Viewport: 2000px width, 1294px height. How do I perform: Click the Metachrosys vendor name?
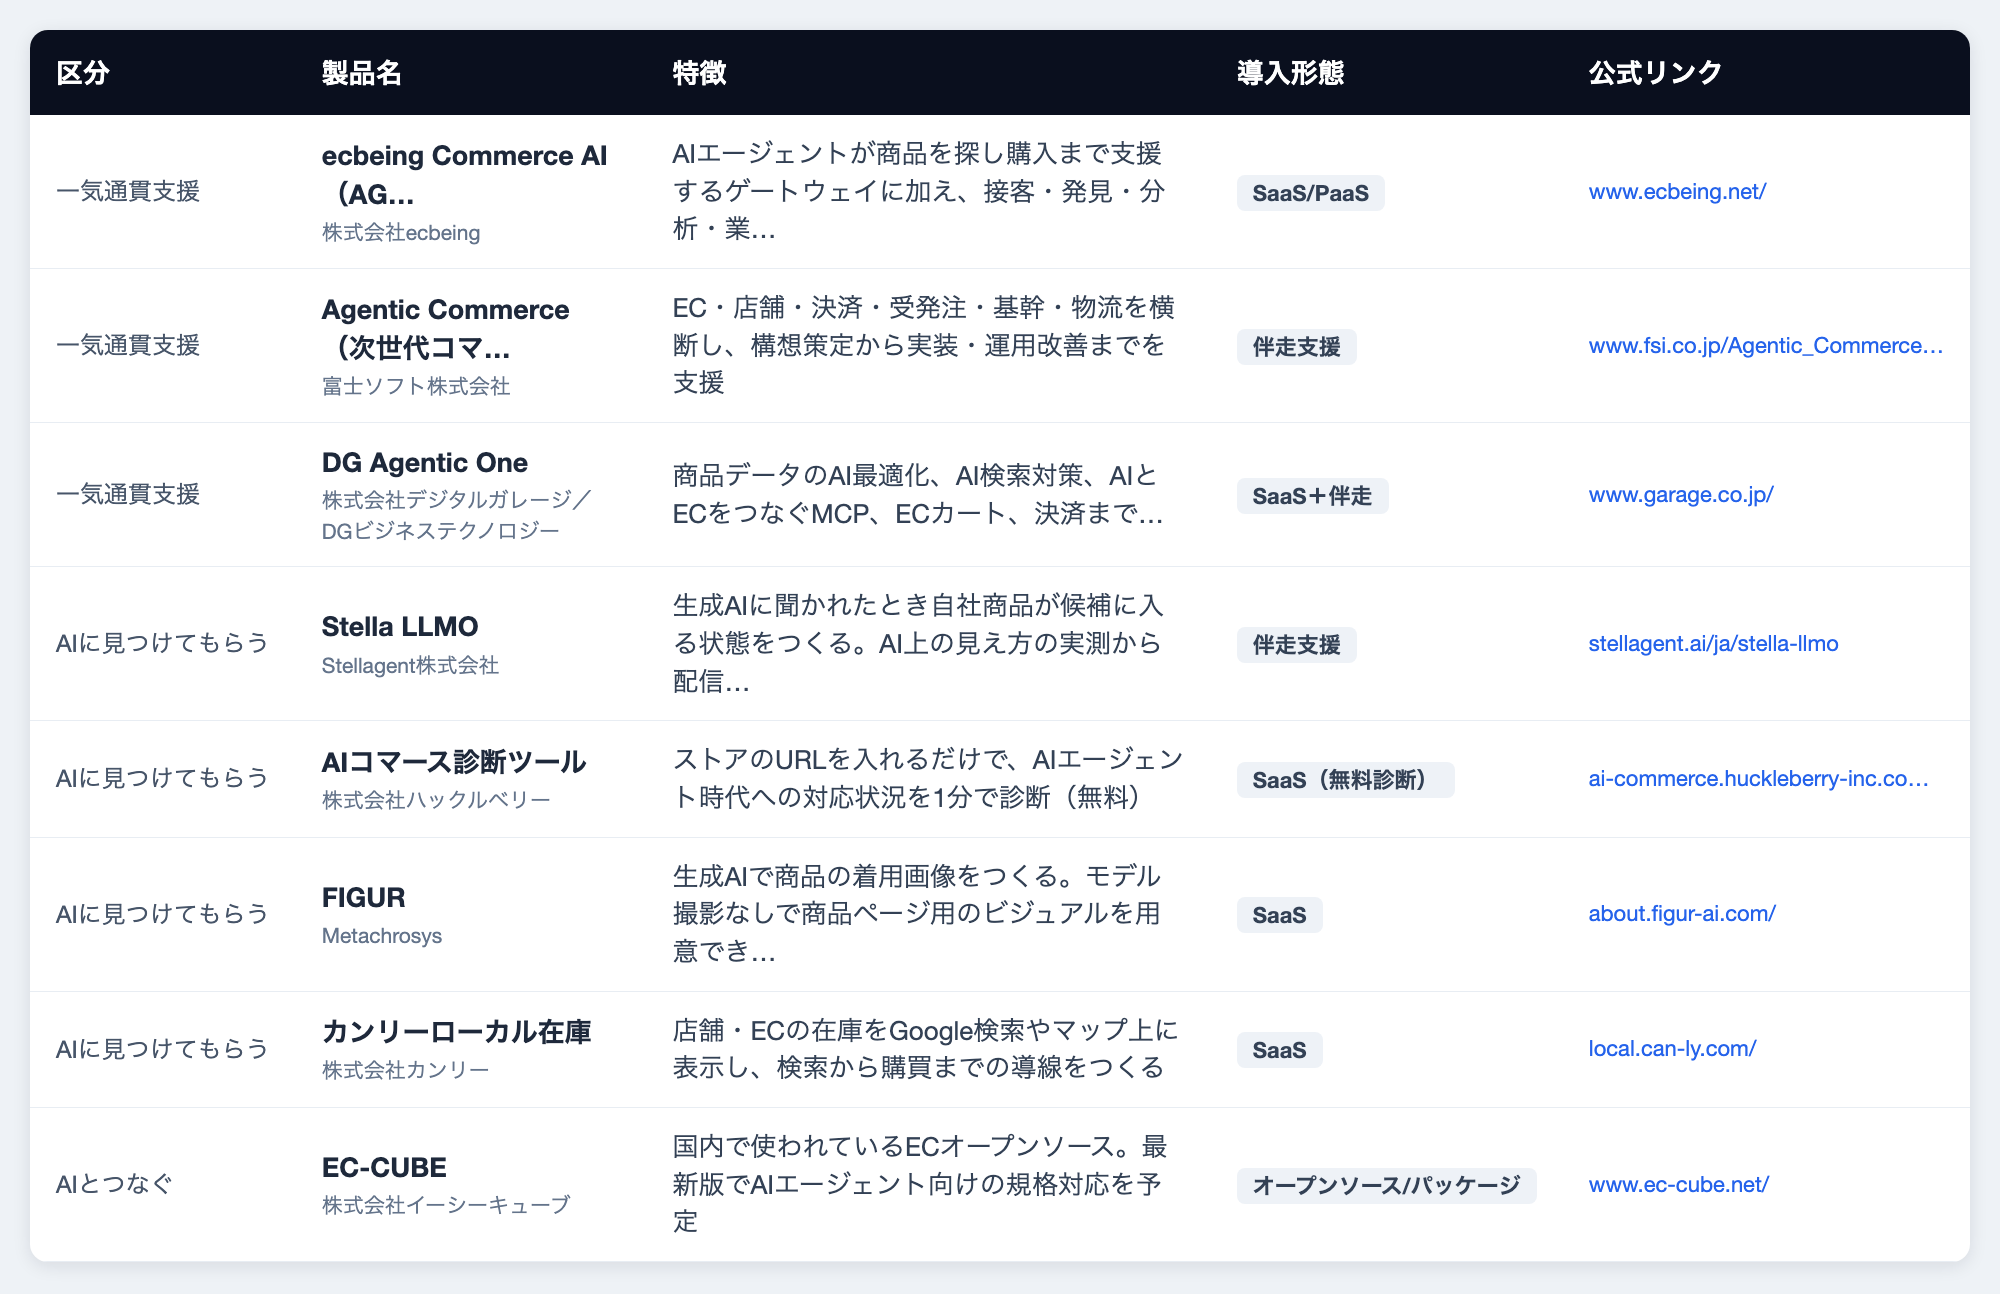click(x=381, y=937)
